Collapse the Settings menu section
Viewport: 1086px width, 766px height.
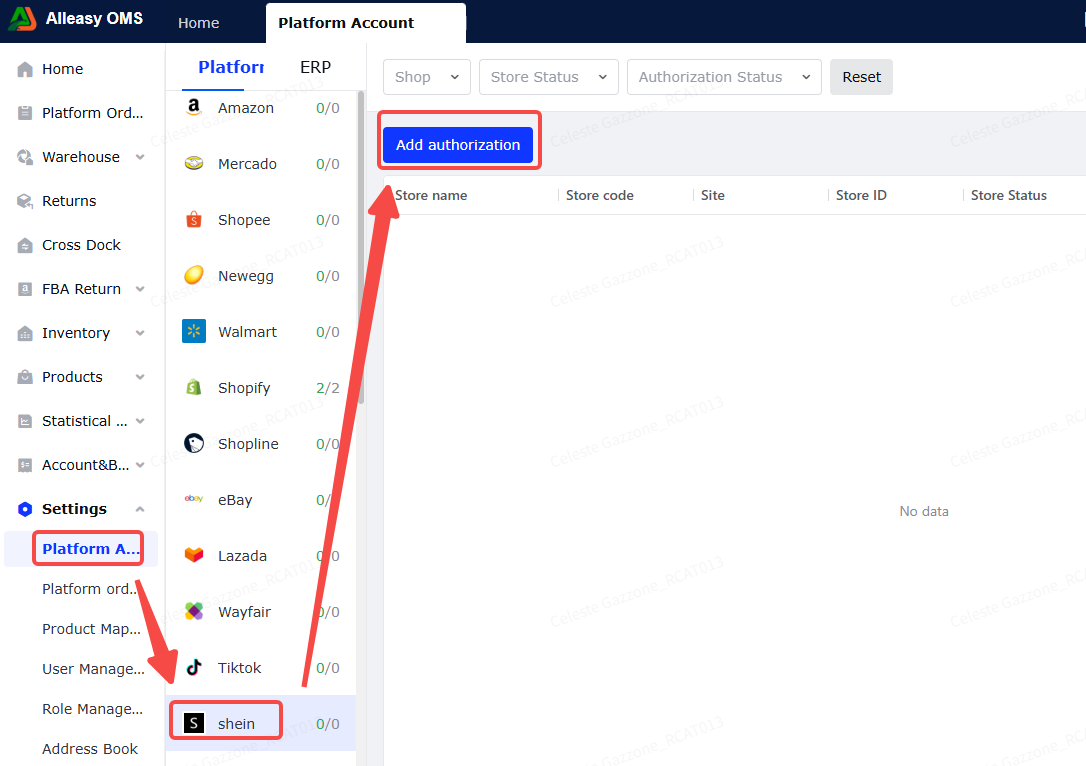pyautogui.click(x=140, y=509)
